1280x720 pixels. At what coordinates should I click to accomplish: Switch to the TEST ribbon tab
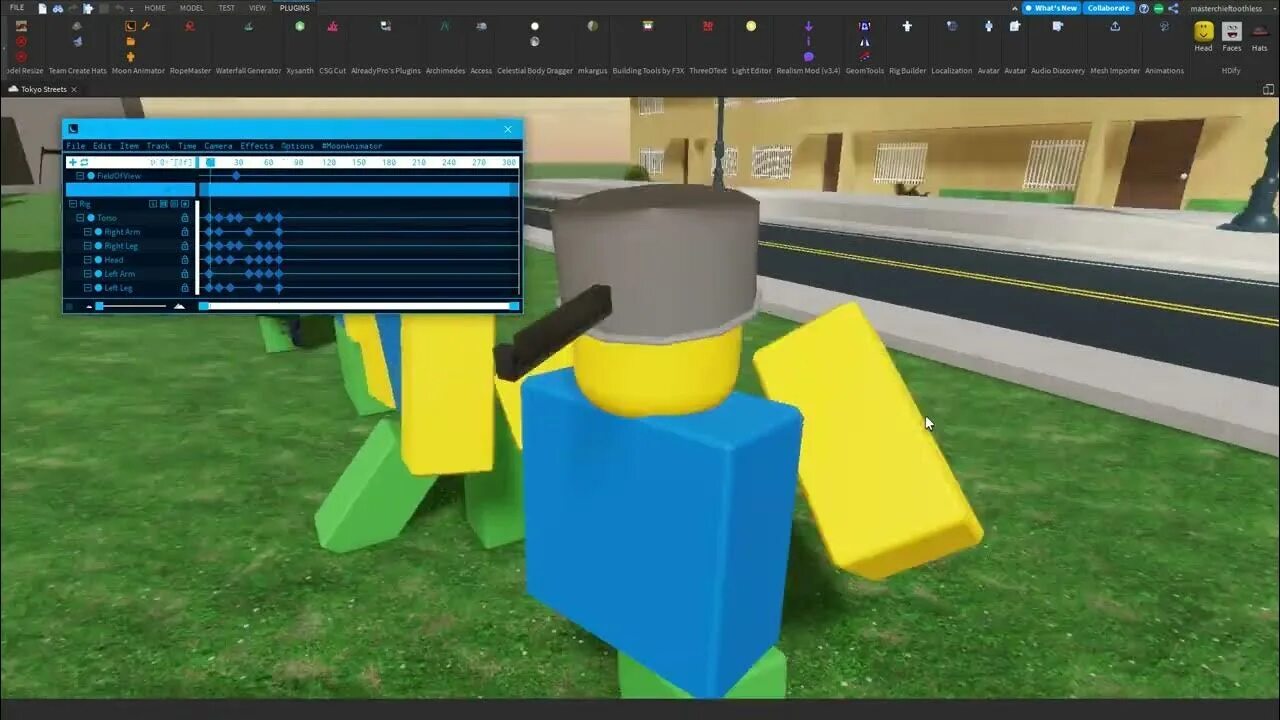point(227,8)
